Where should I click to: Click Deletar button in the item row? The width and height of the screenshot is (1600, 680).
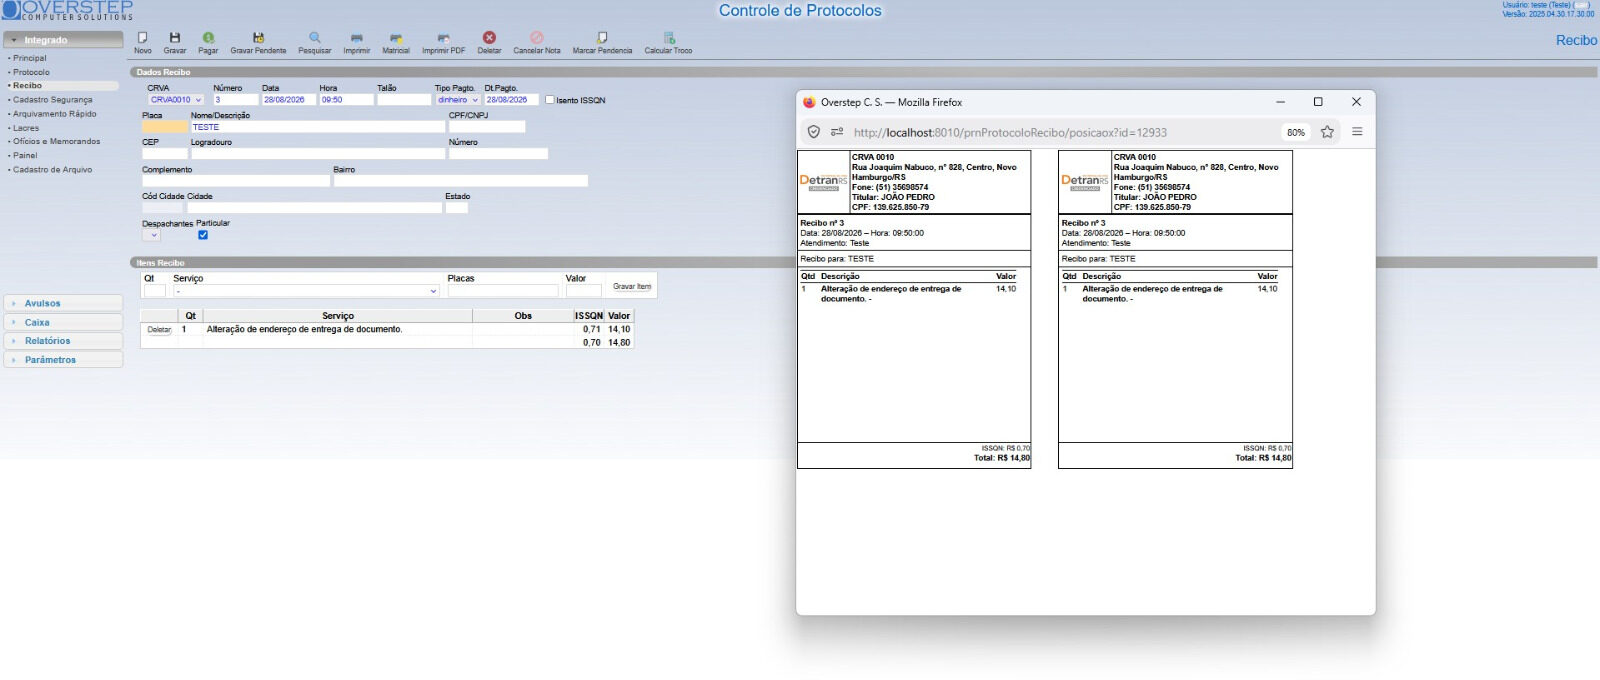tap(159, 330)
